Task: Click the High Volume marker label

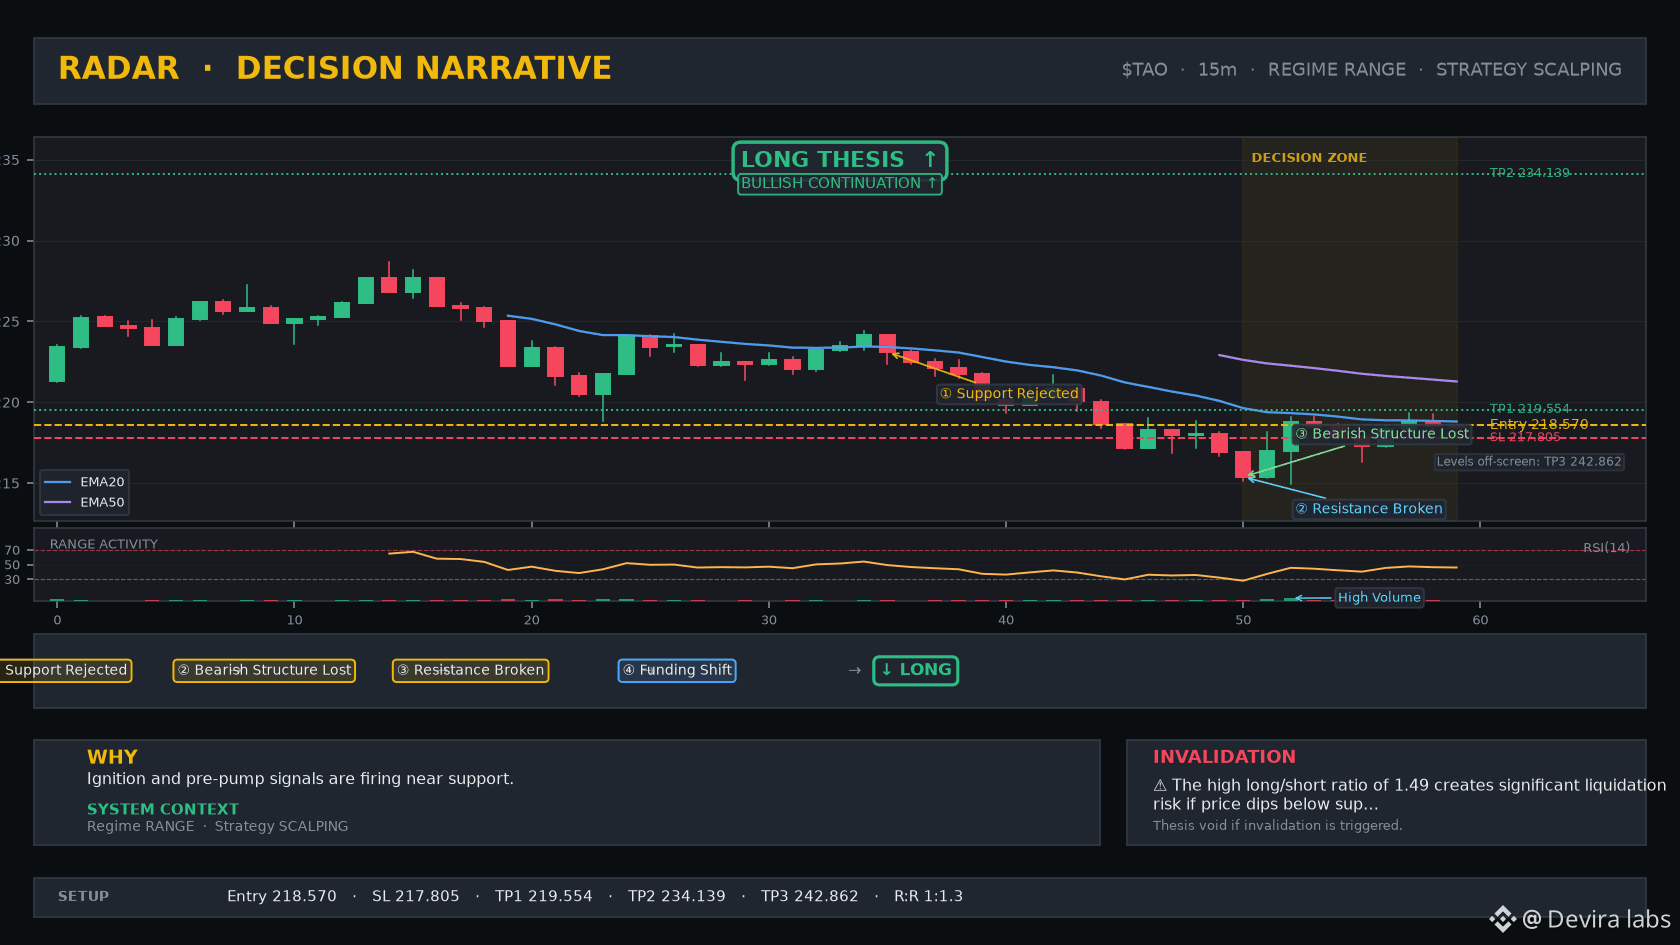Action: click(1379, 597)
